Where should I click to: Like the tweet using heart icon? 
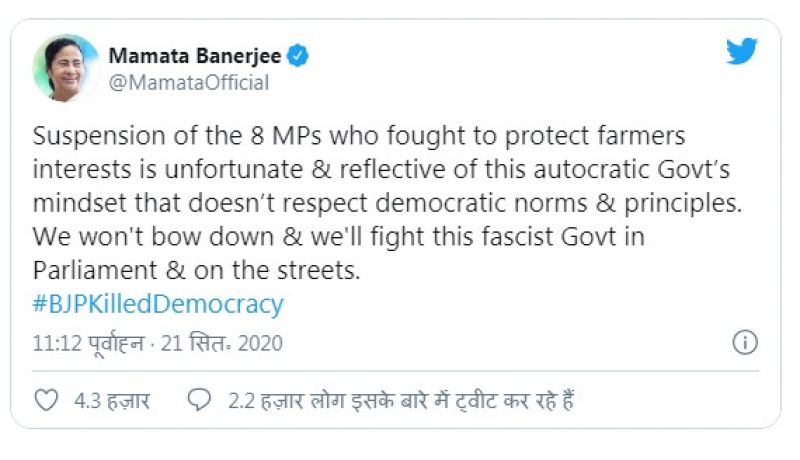(46, 401)
